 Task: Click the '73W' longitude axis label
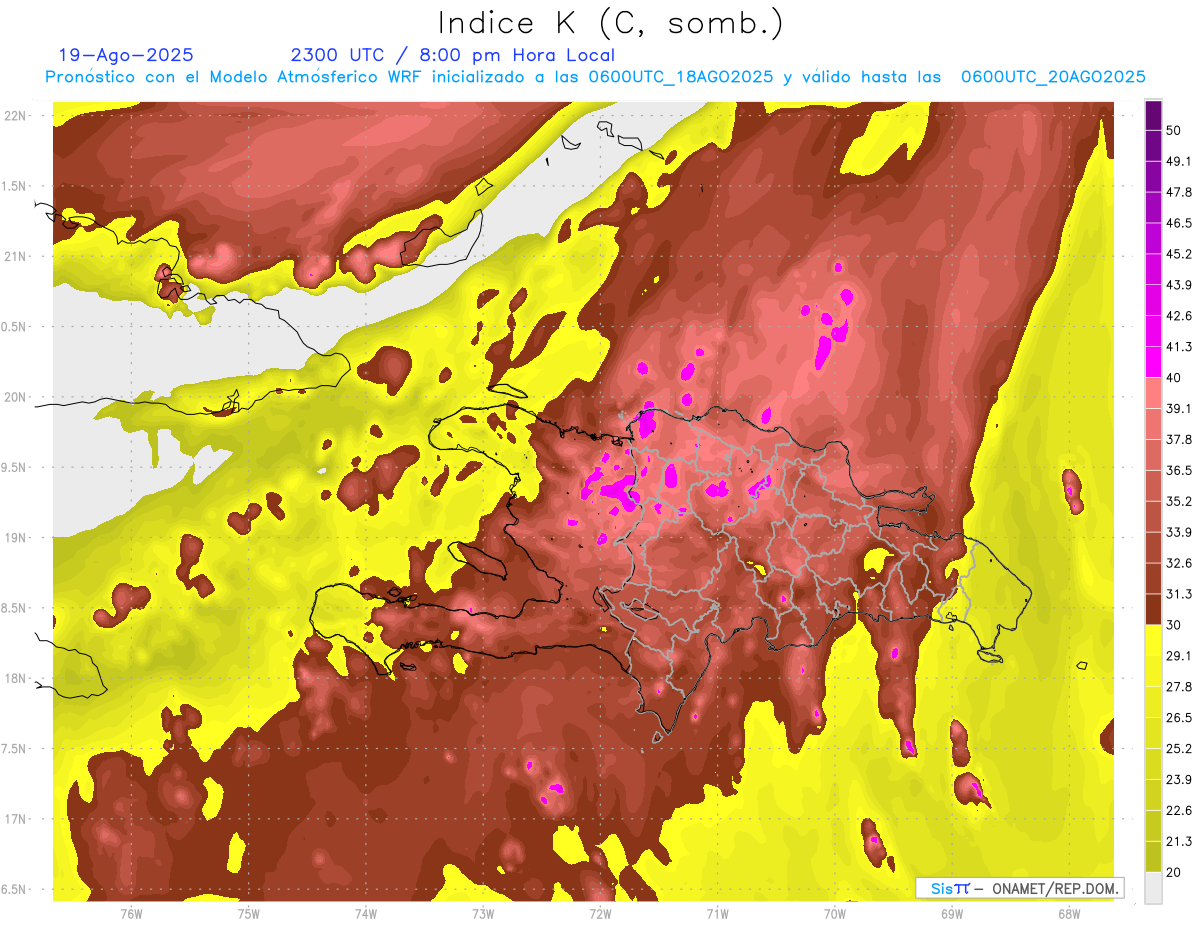pyautogui.click(x=482, y=913)
